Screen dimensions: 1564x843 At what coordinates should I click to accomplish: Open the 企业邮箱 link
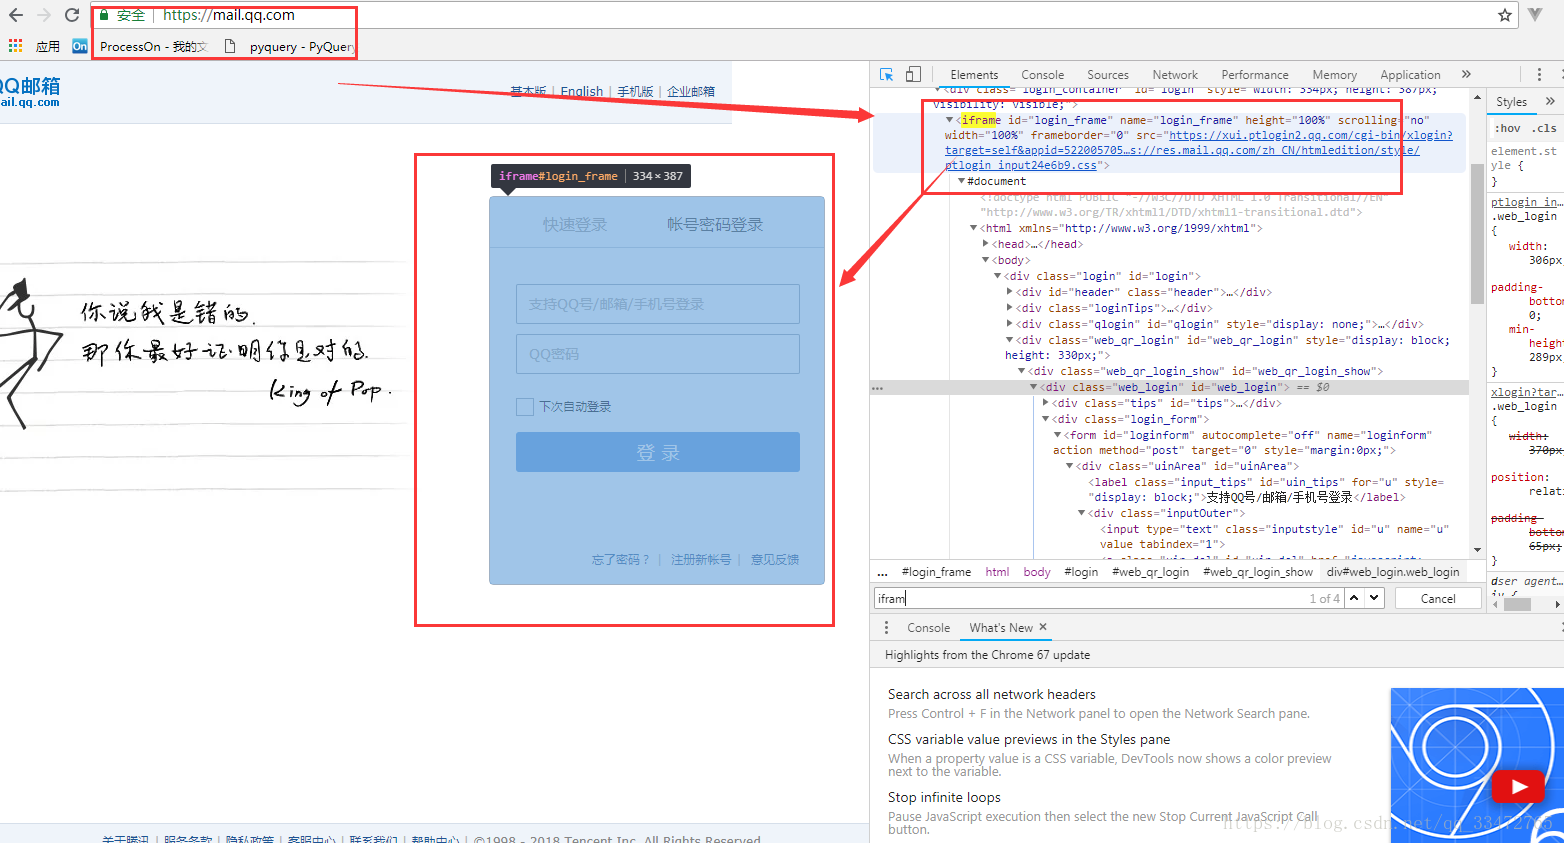[691, 91]
